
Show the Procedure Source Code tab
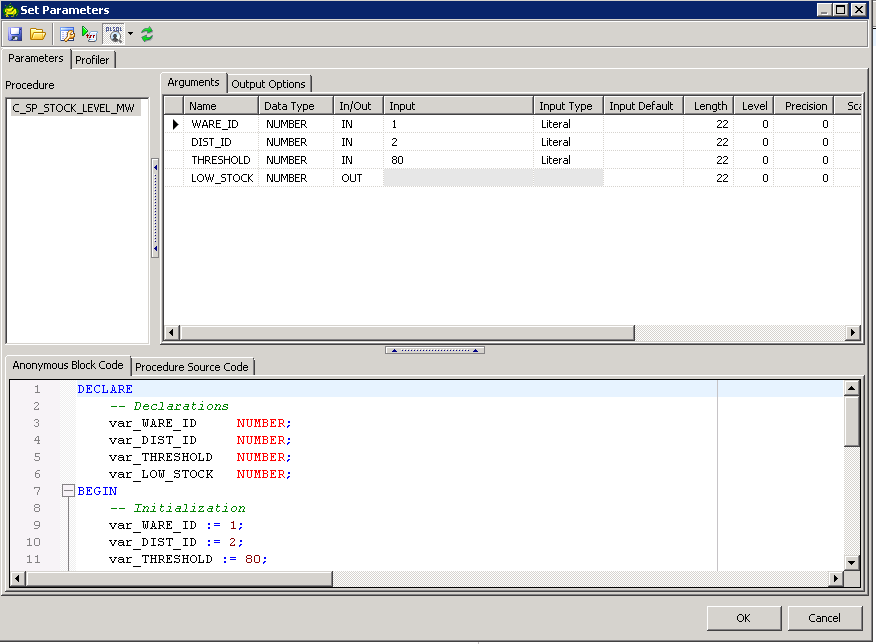192,367
